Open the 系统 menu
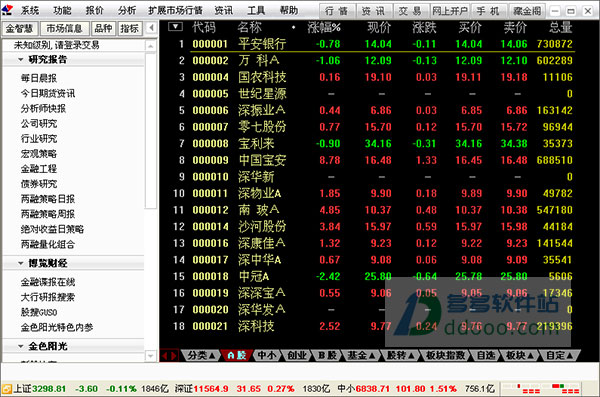Viewport: 600px width, 397px height. coord(30,10)
